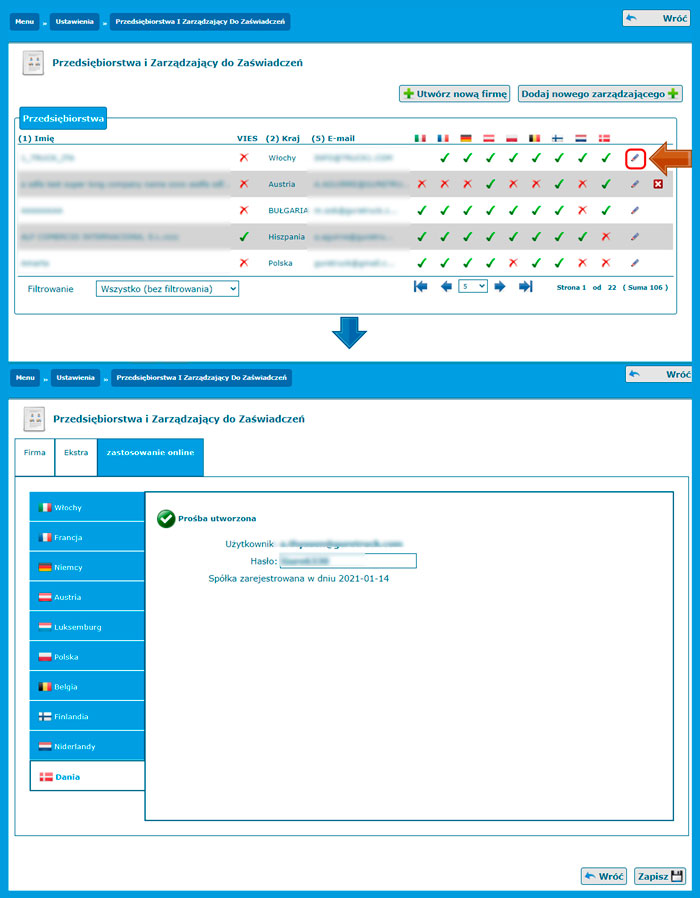Select Belgia in country side list
The width and height of the screenshot is (700, 898).
[87, 686]
